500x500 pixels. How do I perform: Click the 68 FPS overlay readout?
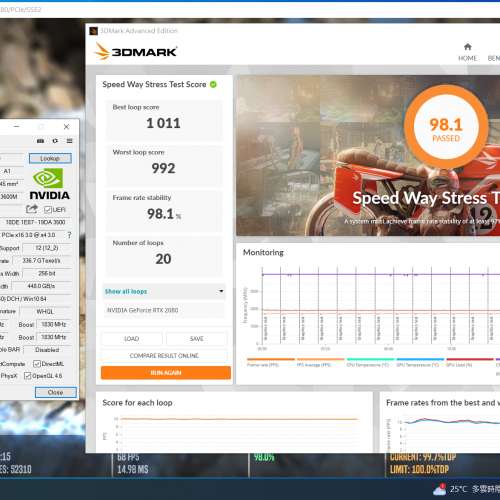(128, 457)
